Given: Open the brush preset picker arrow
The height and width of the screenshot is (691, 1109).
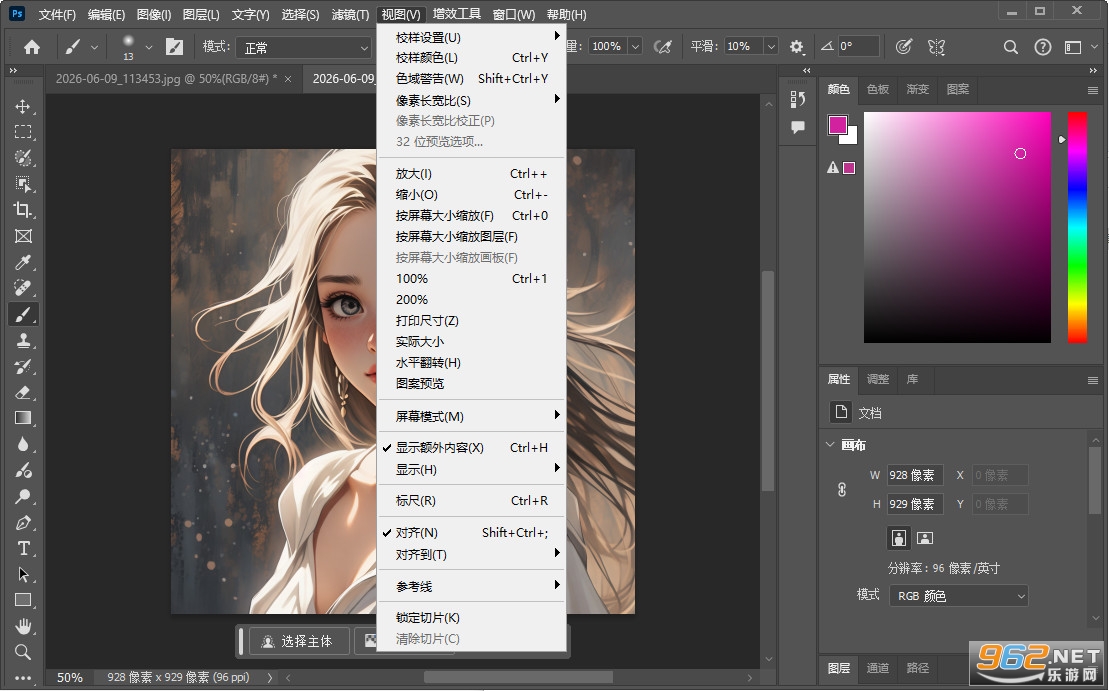Looking at the screenshot, I should pos(149,47).
